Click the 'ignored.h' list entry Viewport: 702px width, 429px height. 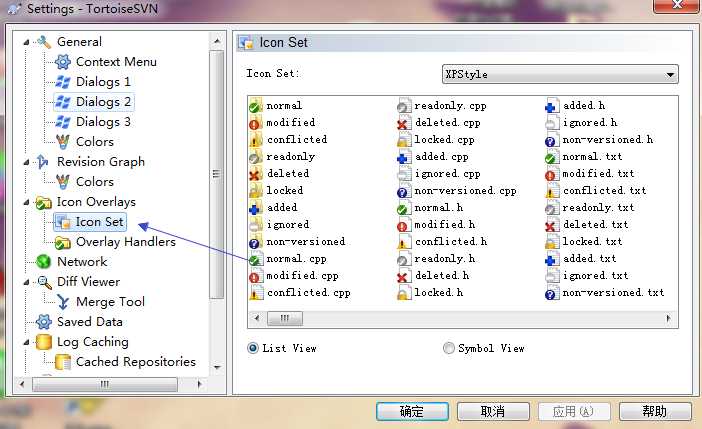(x=581, y=123)
